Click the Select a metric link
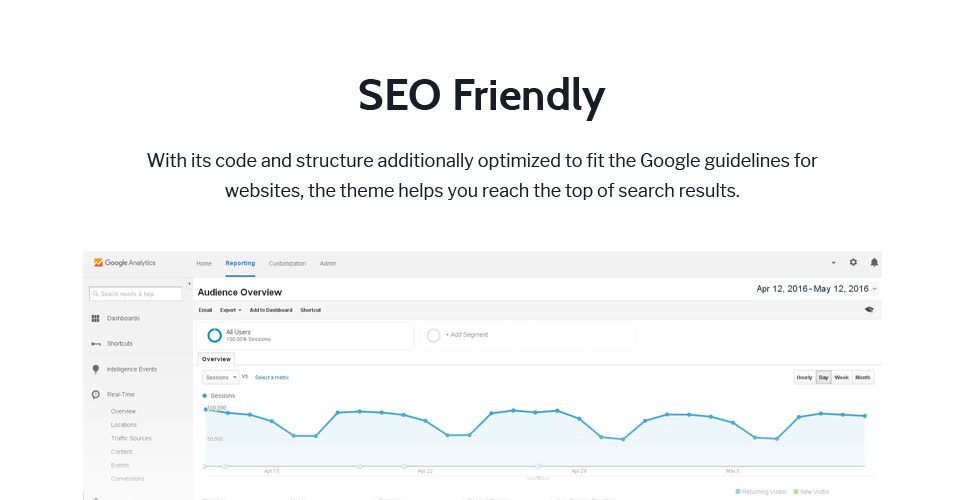The image size is (965, 500). click(x=272, y=377)
